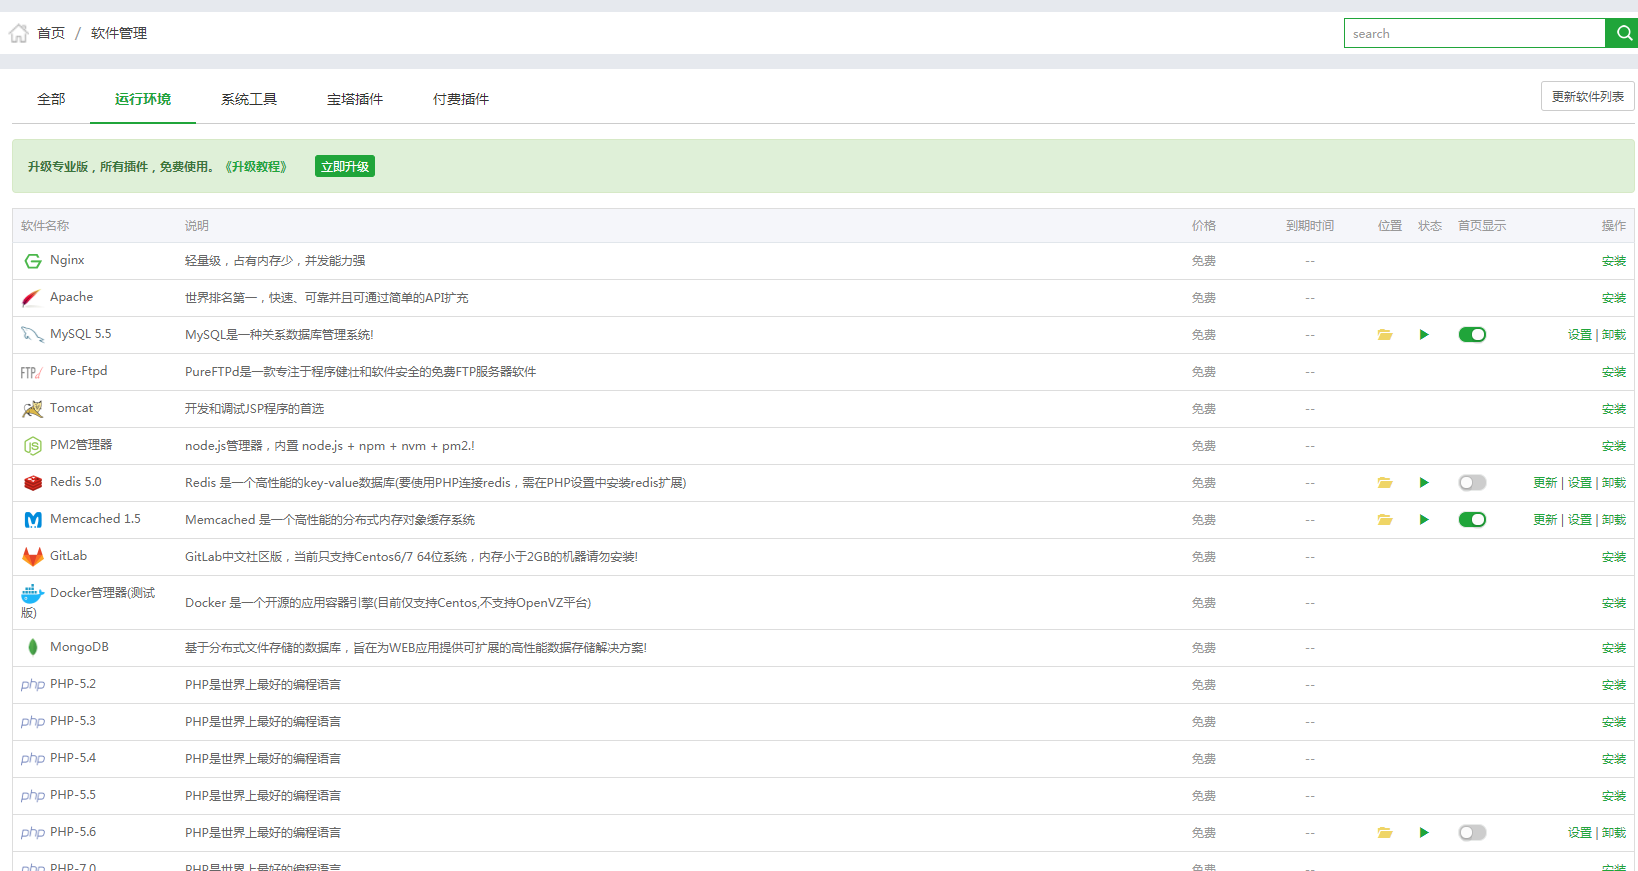Install Docker管理器 via 安装 link
The image size is (1638, 871).
(x=1614, y=603)
